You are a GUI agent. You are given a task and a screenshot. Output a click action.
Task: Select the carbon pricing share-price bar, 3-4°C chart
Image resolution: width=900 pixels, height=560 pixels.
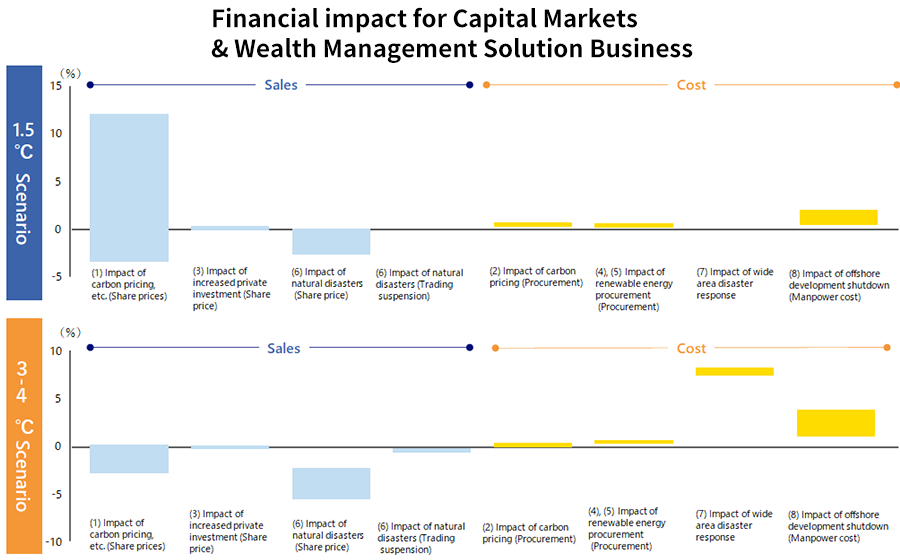(x=129, y=459)
